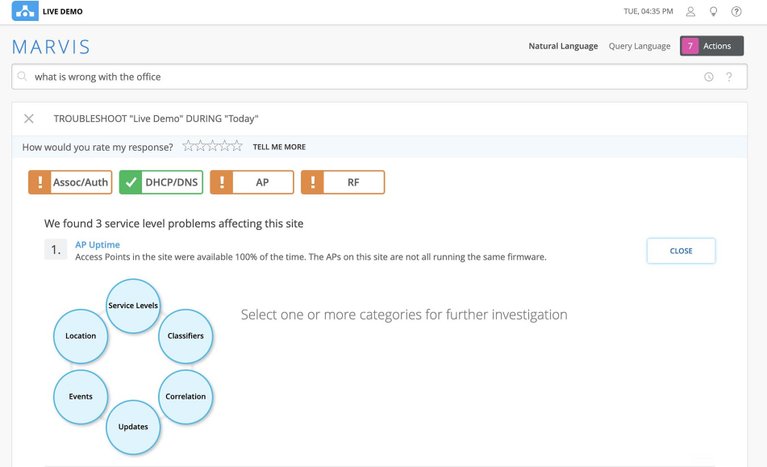Switch to Query Language mode
The height and width of the screenshot is (467, 767).
[639, 46]
